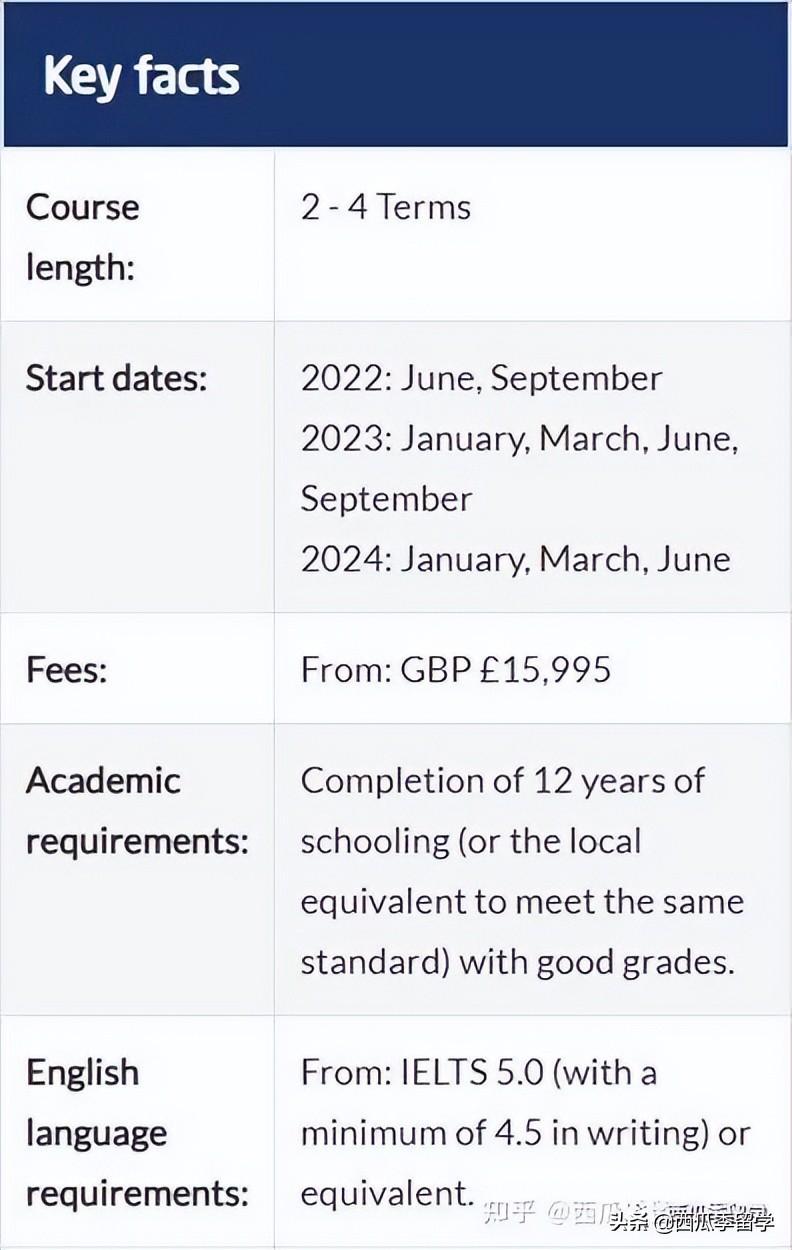Image resolution: width=792 pixels, height=1250 pixels.
Task: Click the "2 - 4 Terms" value
Action: tap(385, 208)
